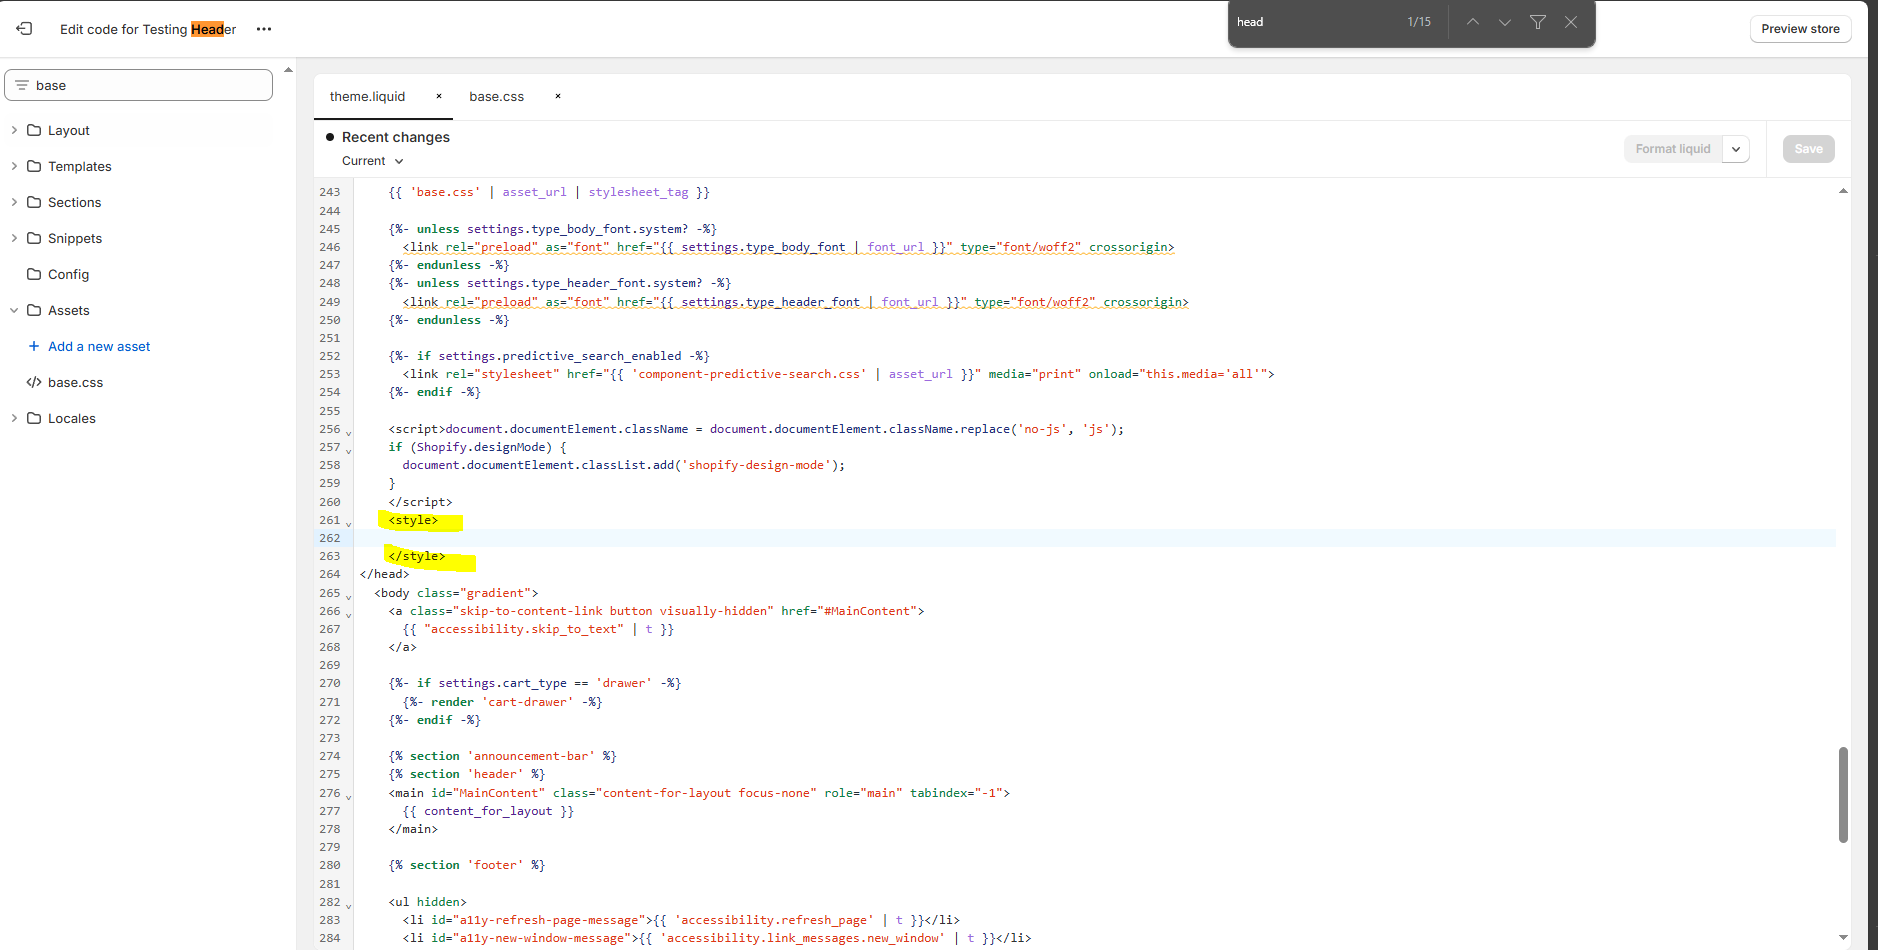
Task: Close the base.css tab
Action: (558, 97)
